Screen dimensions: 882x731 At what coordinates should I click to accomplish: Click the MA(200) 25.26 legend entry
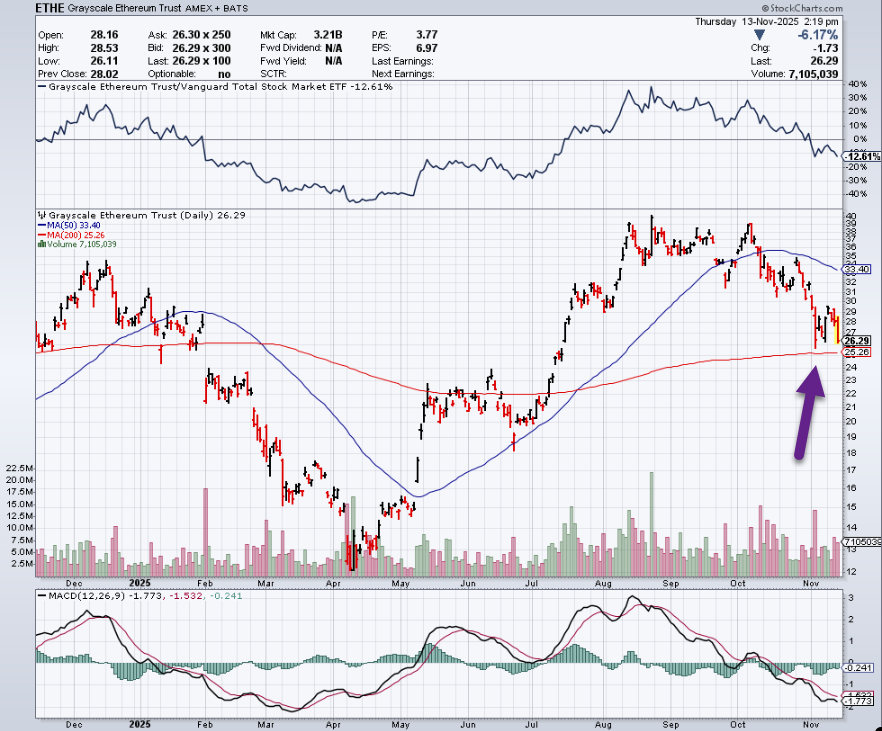pyautogui.click(x=76, y=235)
